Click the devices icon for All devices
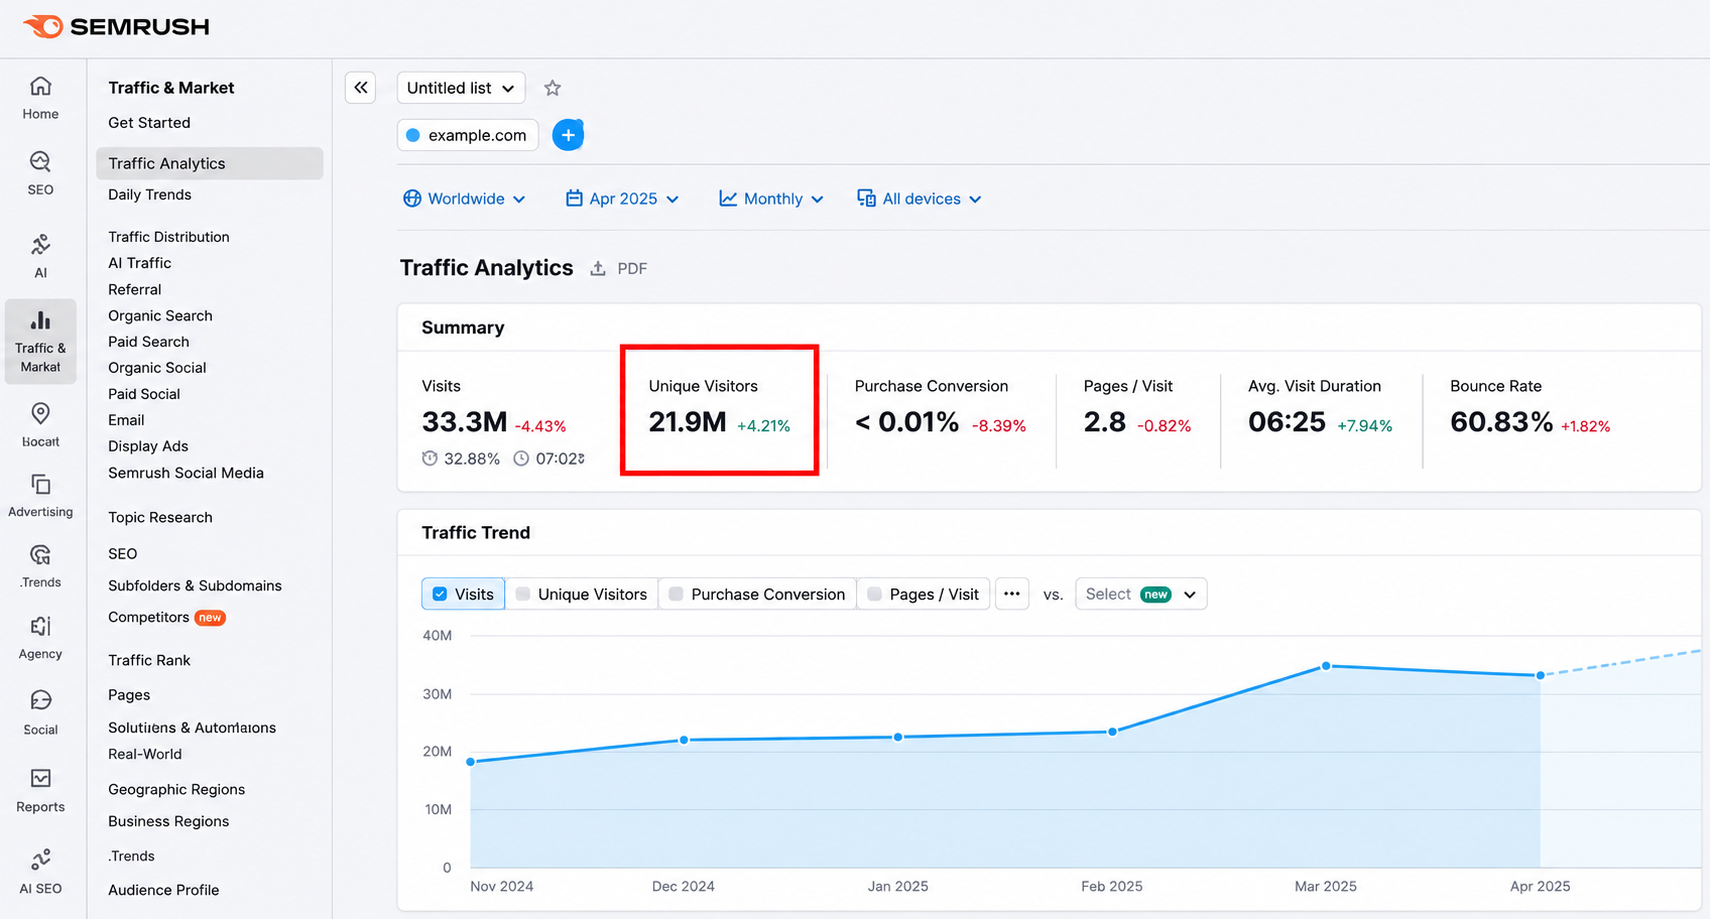The width and height of the screenshot is (1710, 919). [x=866, y=198]
